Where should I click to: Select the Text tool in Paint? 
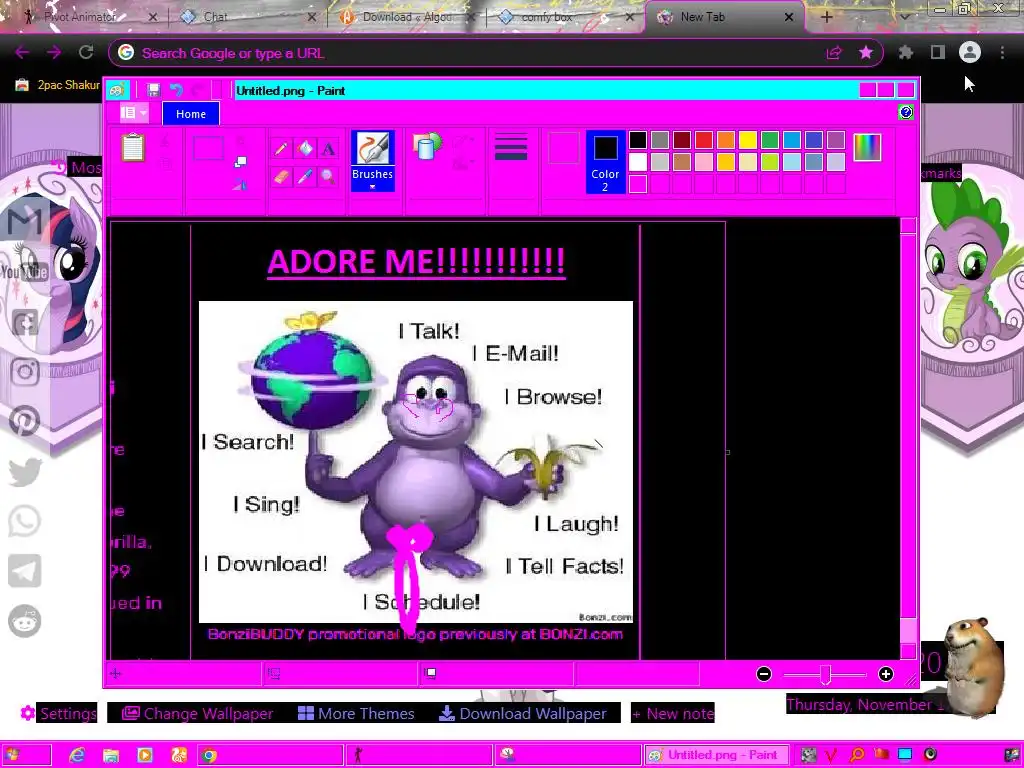[328, 149]
